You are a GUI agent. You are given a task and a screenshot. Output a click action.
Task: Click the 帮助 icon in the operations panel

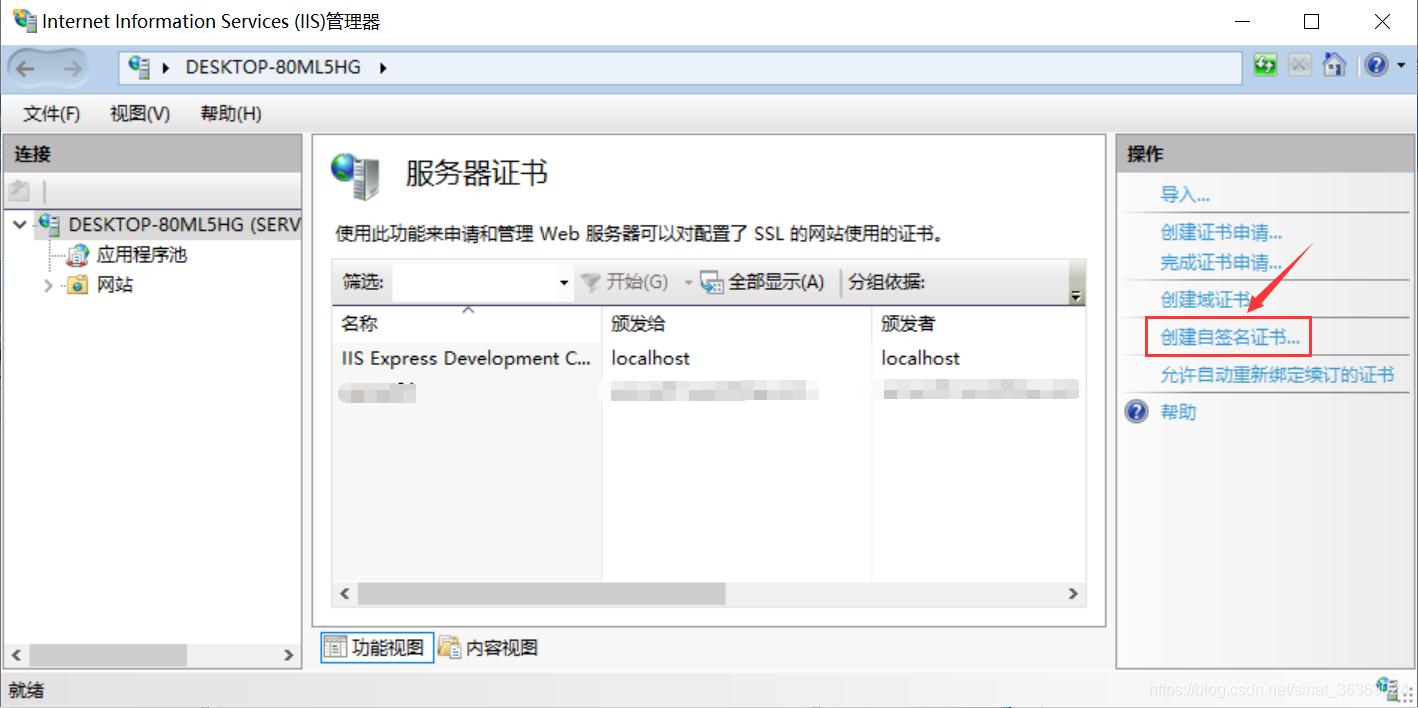click(1135, 411)
